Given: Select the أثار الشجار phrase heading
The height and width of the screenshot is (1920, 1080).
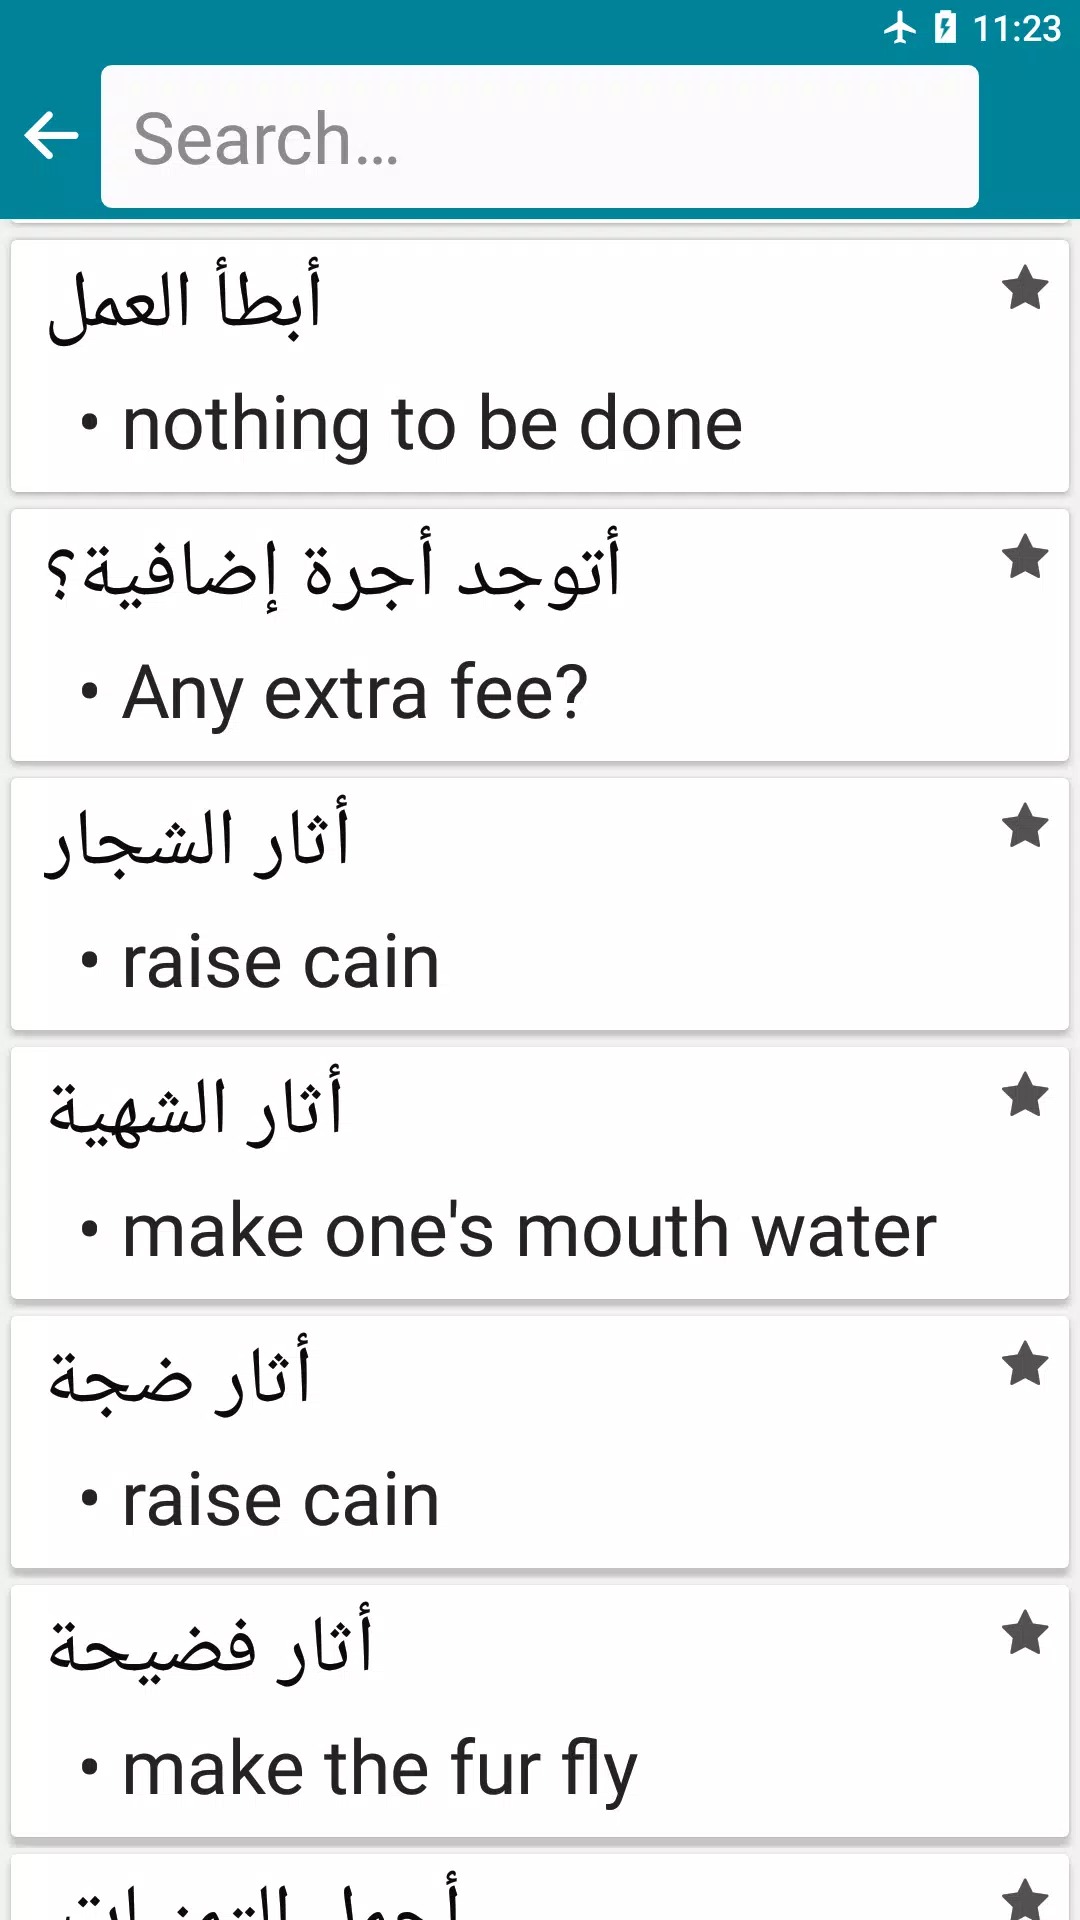Looking at the screenshot, I should [x=198, y=839].
